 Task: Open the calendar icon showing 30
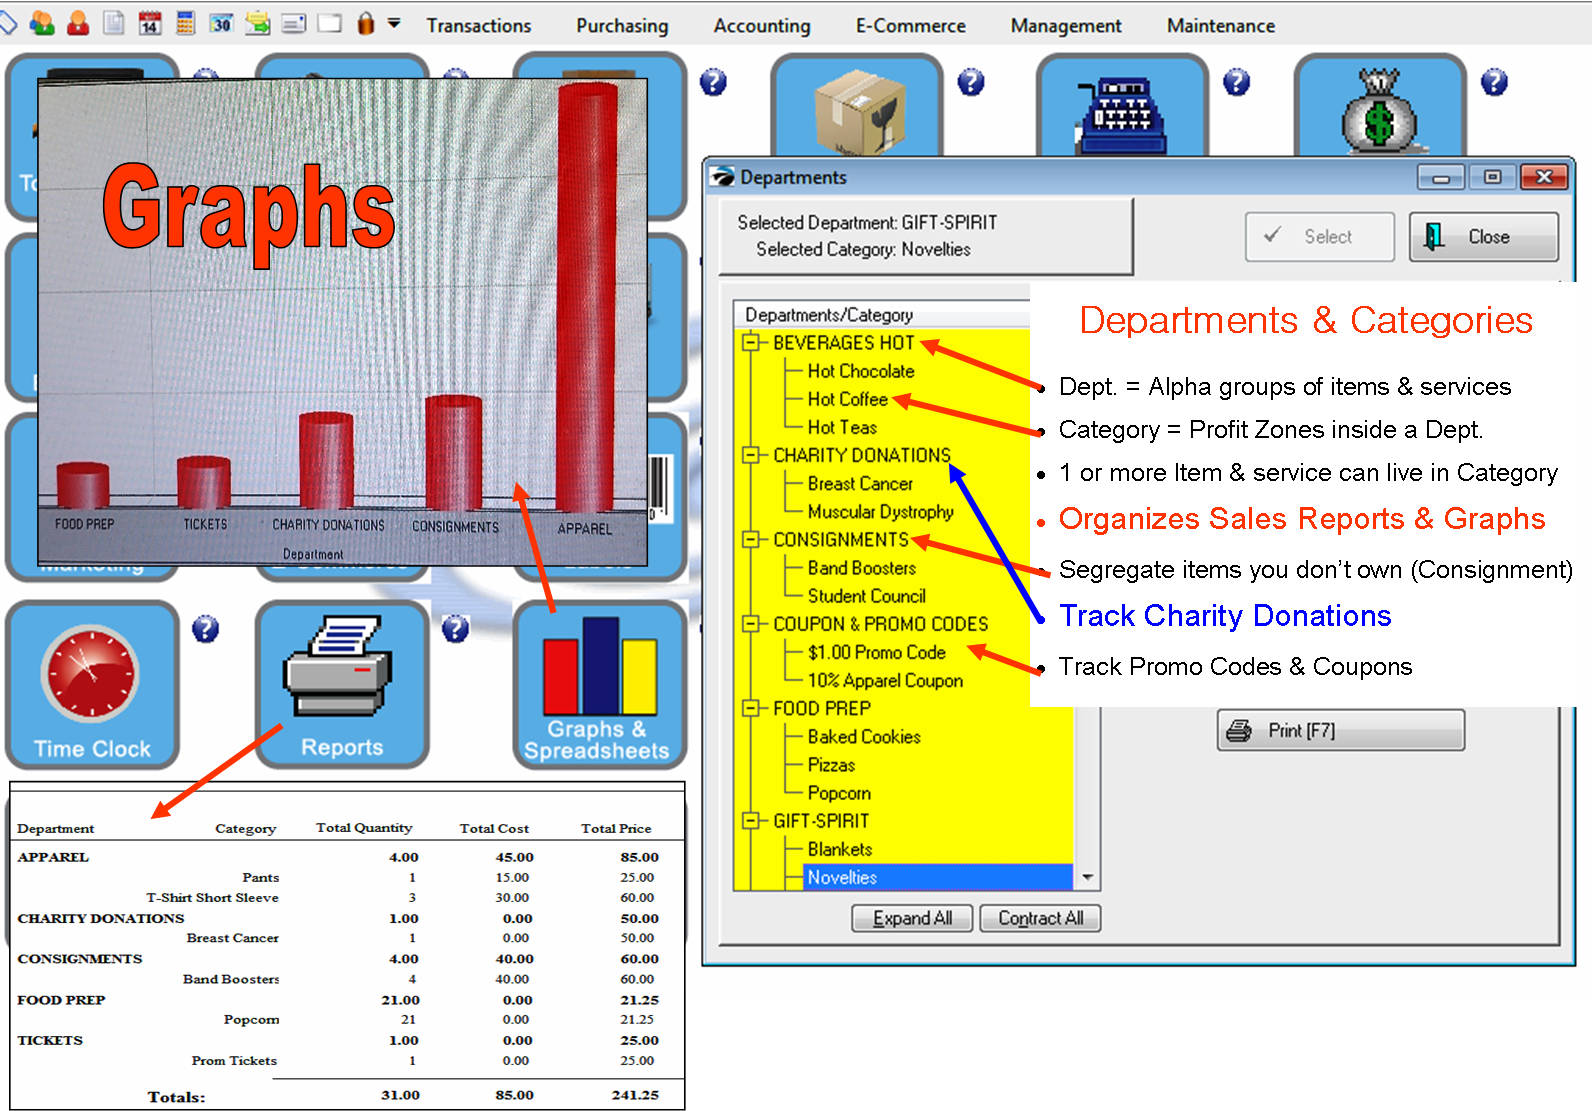click(x=221, y=22)
